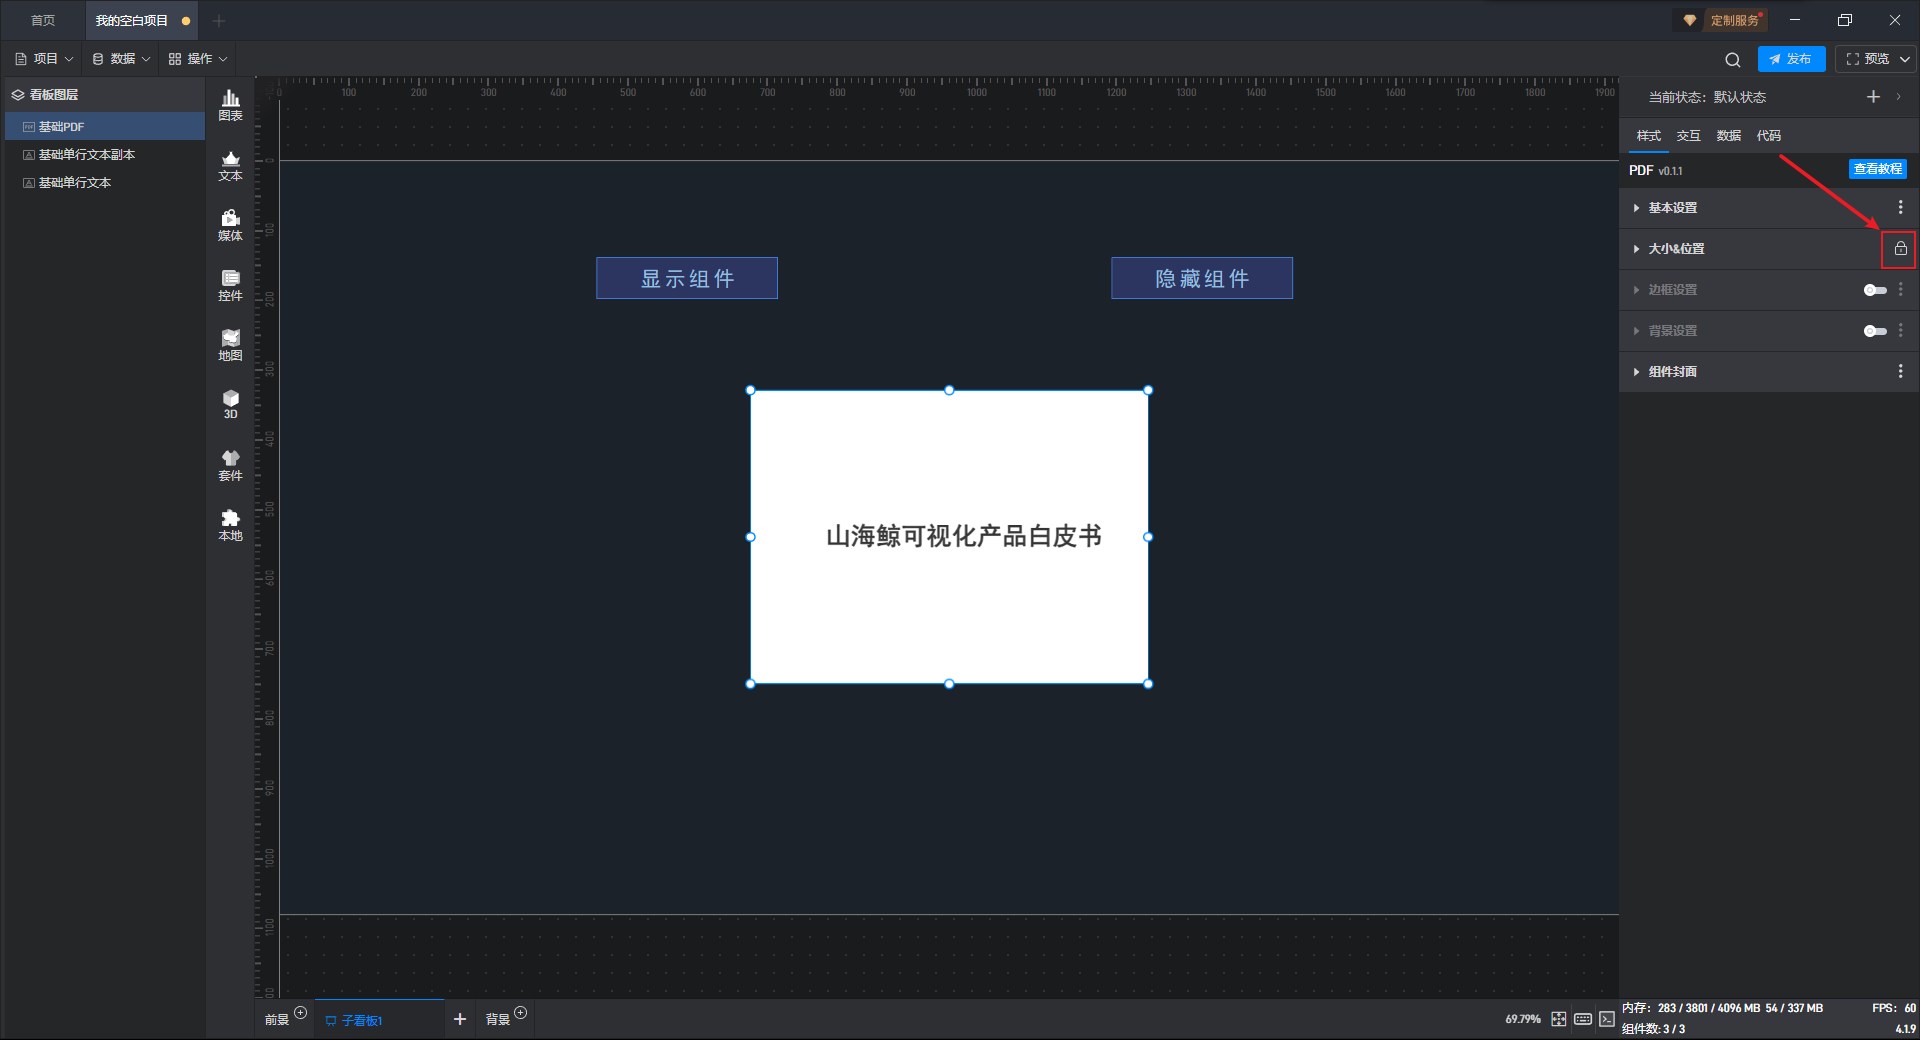
Task: Click the 查看教程 tutorial button
Action: click(1877, 169)
